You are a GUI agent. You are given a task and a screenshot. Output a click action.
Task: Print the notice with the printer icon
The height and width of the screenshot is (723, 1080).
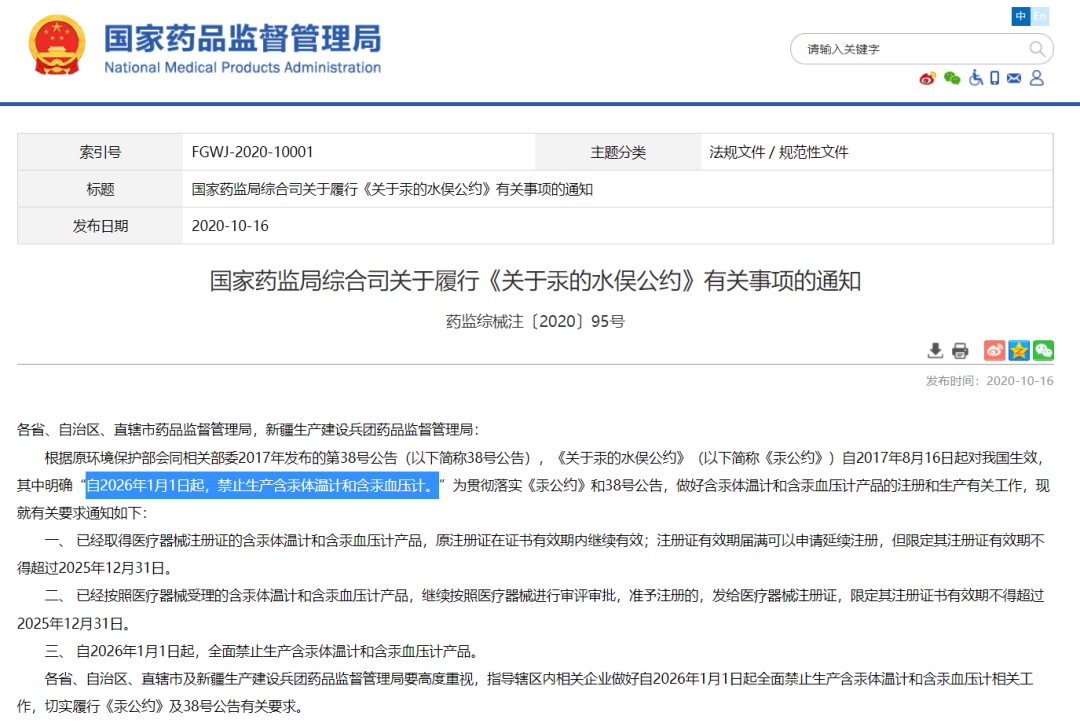click(x=960, y=351)
